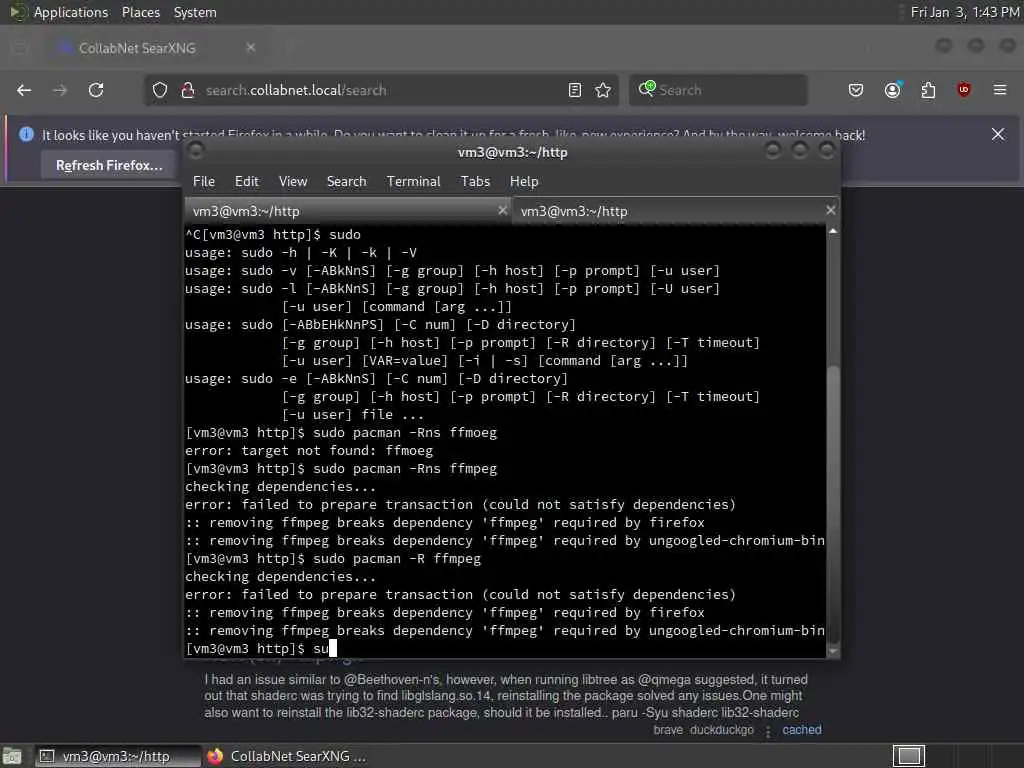Click the 'duckduckgo' engine label in result

click(x=722, y=729)
